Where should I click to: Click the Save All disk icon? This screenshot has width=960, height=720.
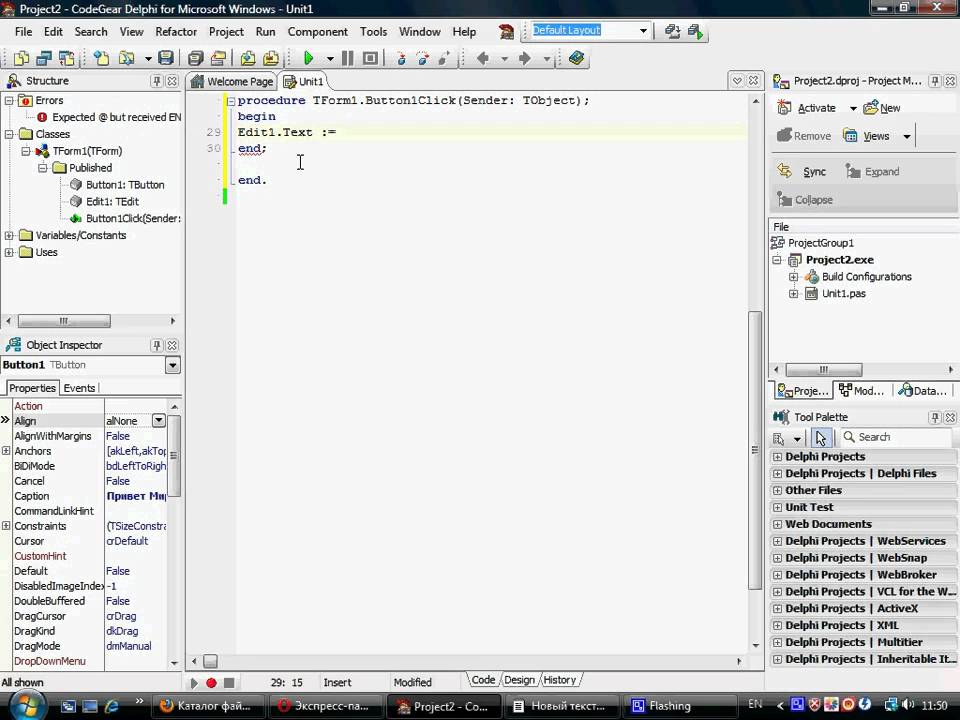[195, 58]
